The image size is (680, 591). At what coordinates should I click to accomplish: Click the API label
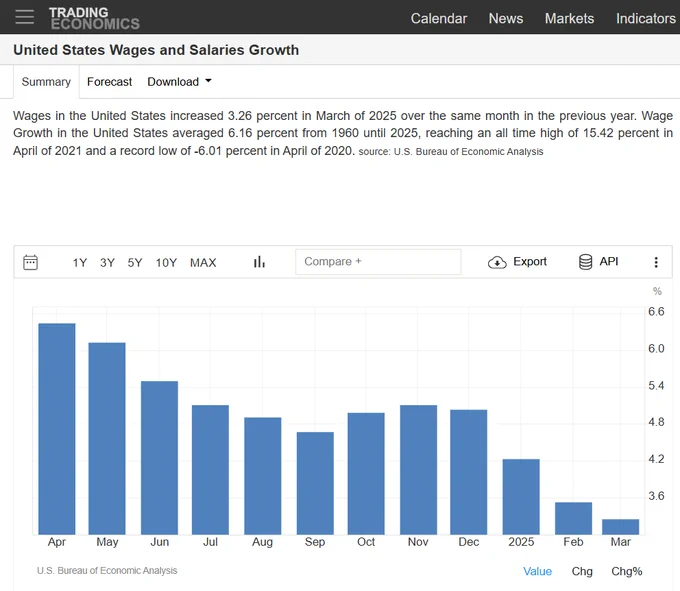pos(609,261)
